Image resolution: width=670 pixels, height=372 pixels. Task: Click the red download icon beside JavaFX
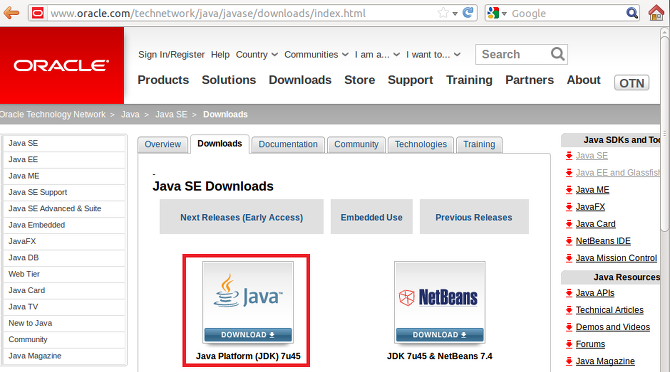coord(569,207)
